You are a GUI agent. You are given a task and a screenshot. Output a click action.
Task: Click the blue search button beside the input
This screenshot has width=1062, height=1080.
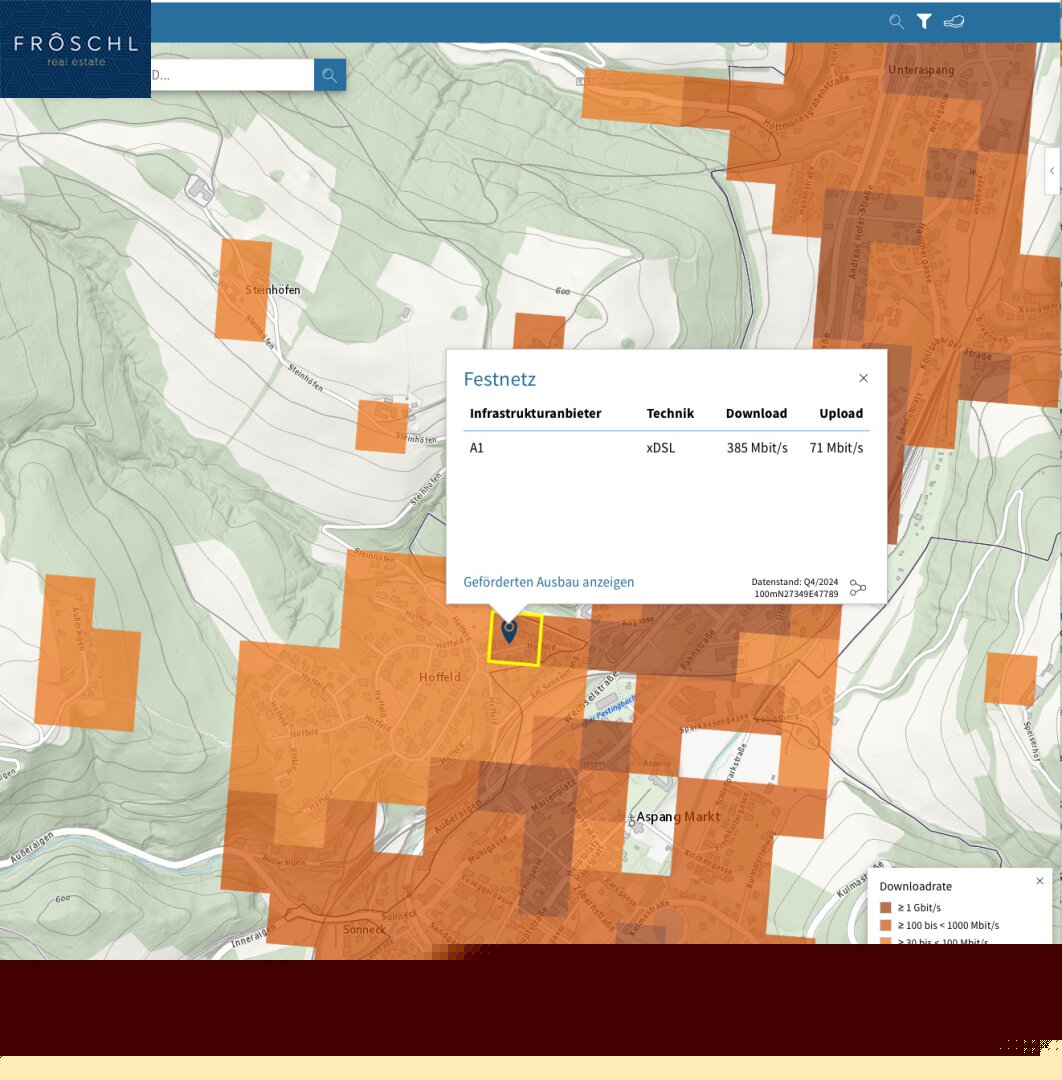coord(330,75)
